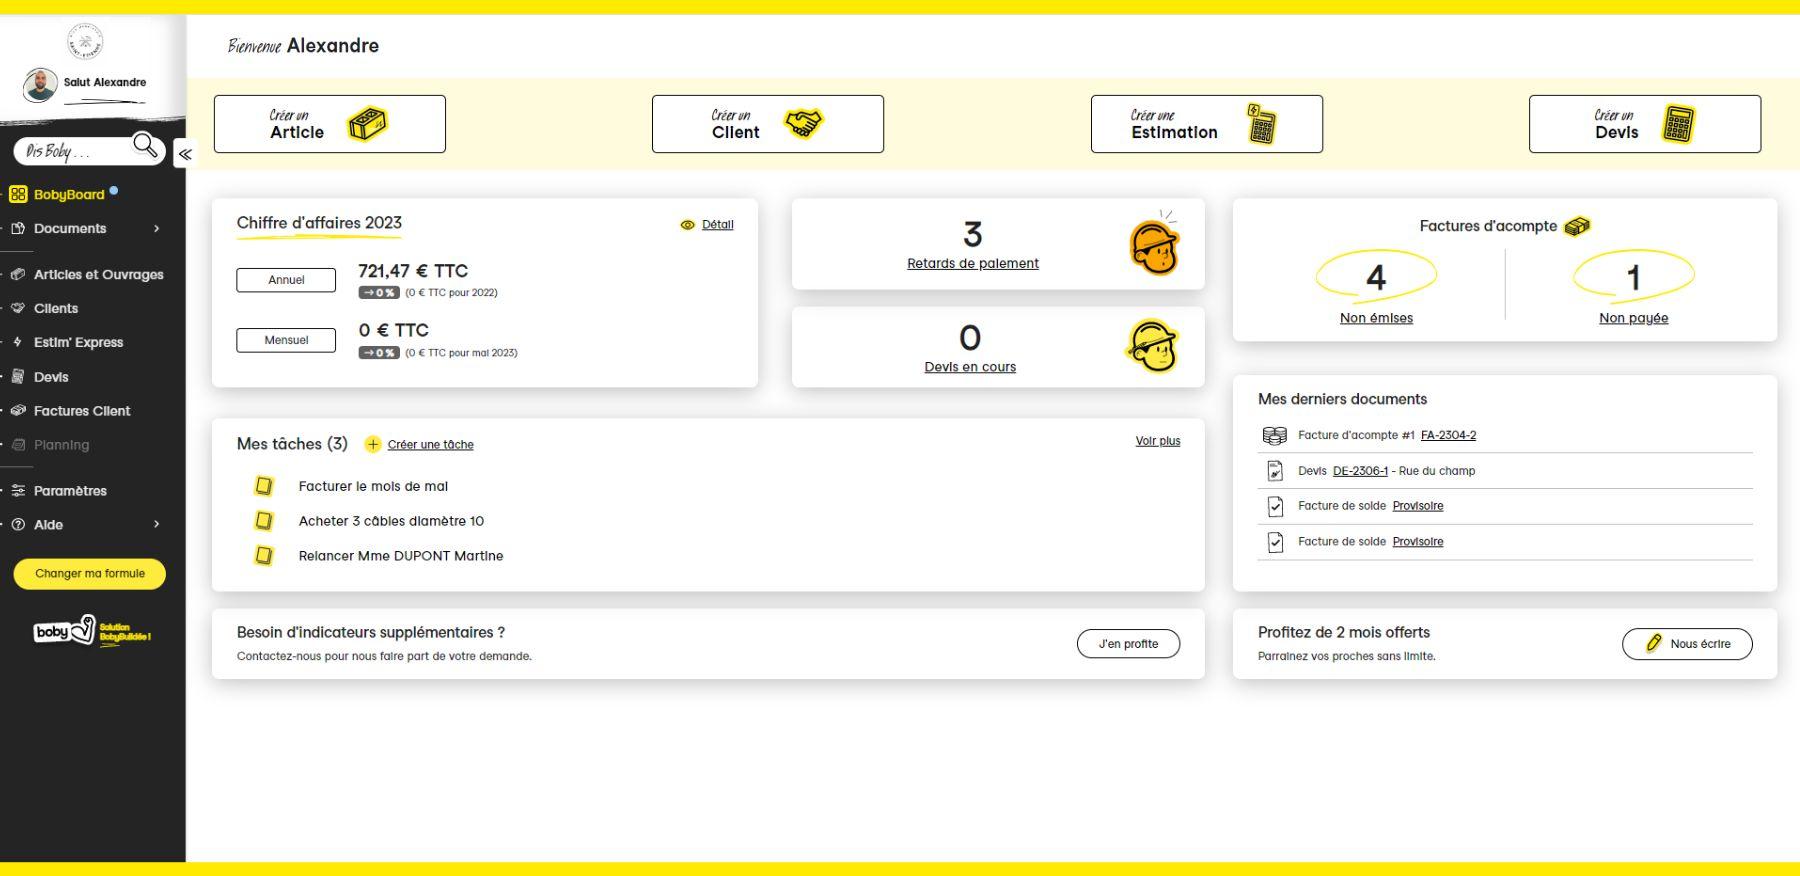This screenshot has width=1800, height=876.
Task: Go to Planning in the sidebar
Action: 61,445
